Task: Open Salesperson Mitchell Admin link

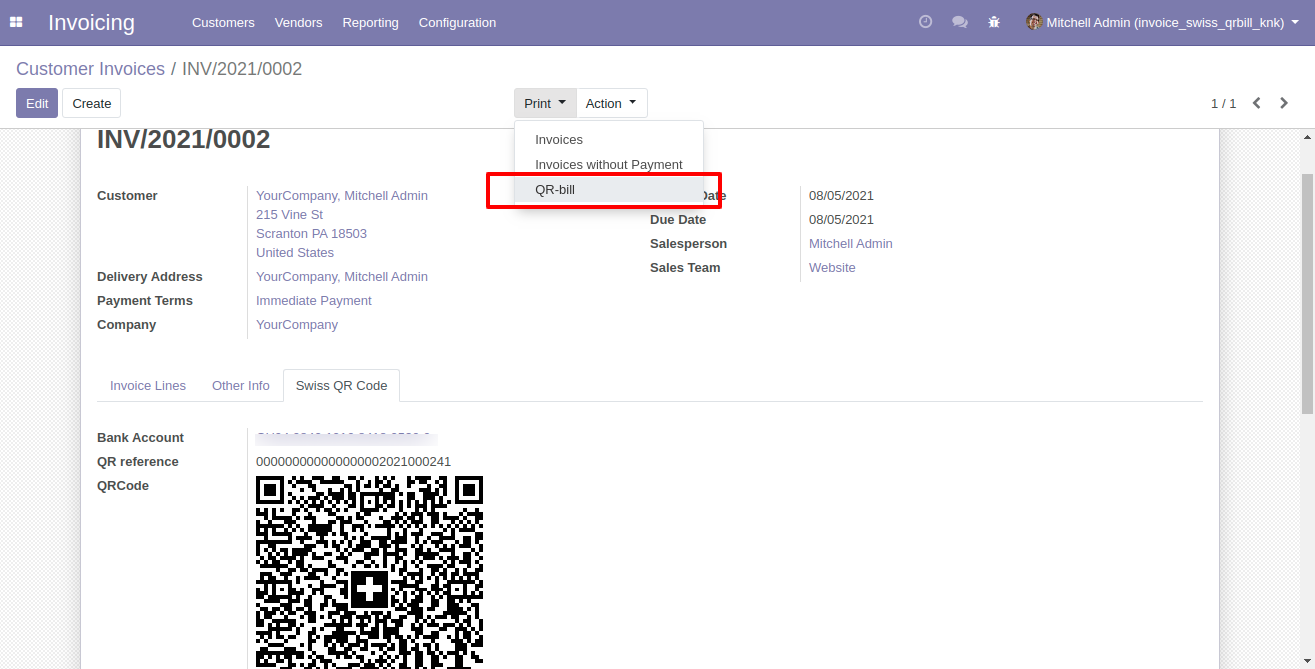Action: (851, 244)
